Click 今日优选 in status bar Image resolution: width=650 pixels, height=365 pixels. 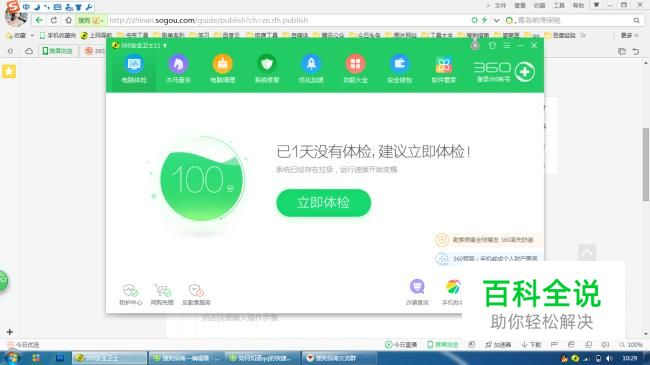click(23, 344)
